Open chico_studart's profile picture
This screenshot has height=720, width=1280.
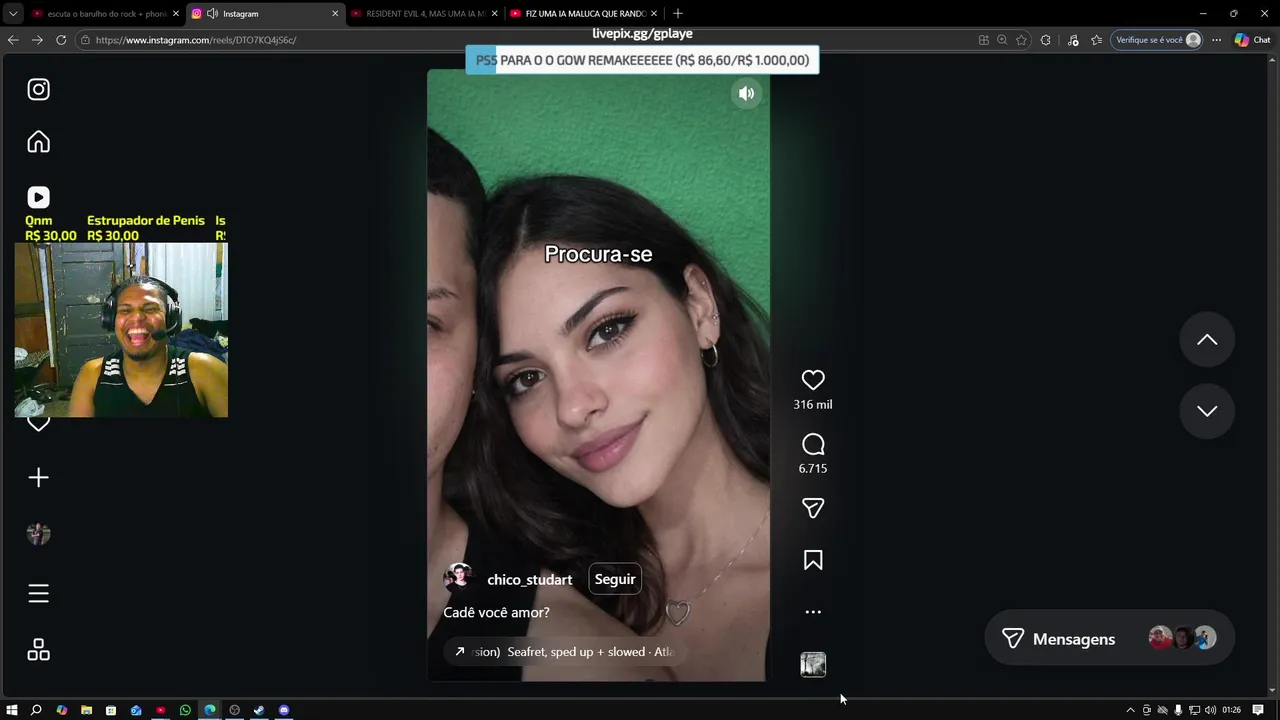point(458,578)
